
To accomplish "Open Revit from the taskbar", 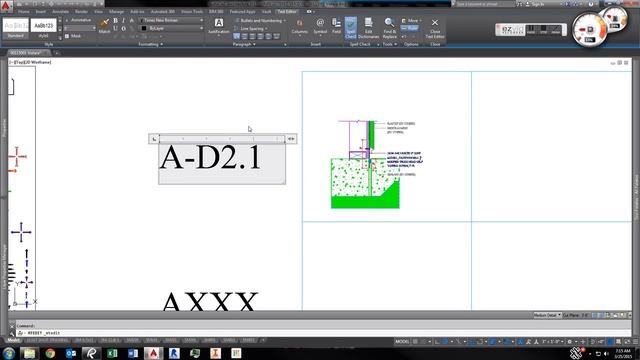I will click(174, 353).
